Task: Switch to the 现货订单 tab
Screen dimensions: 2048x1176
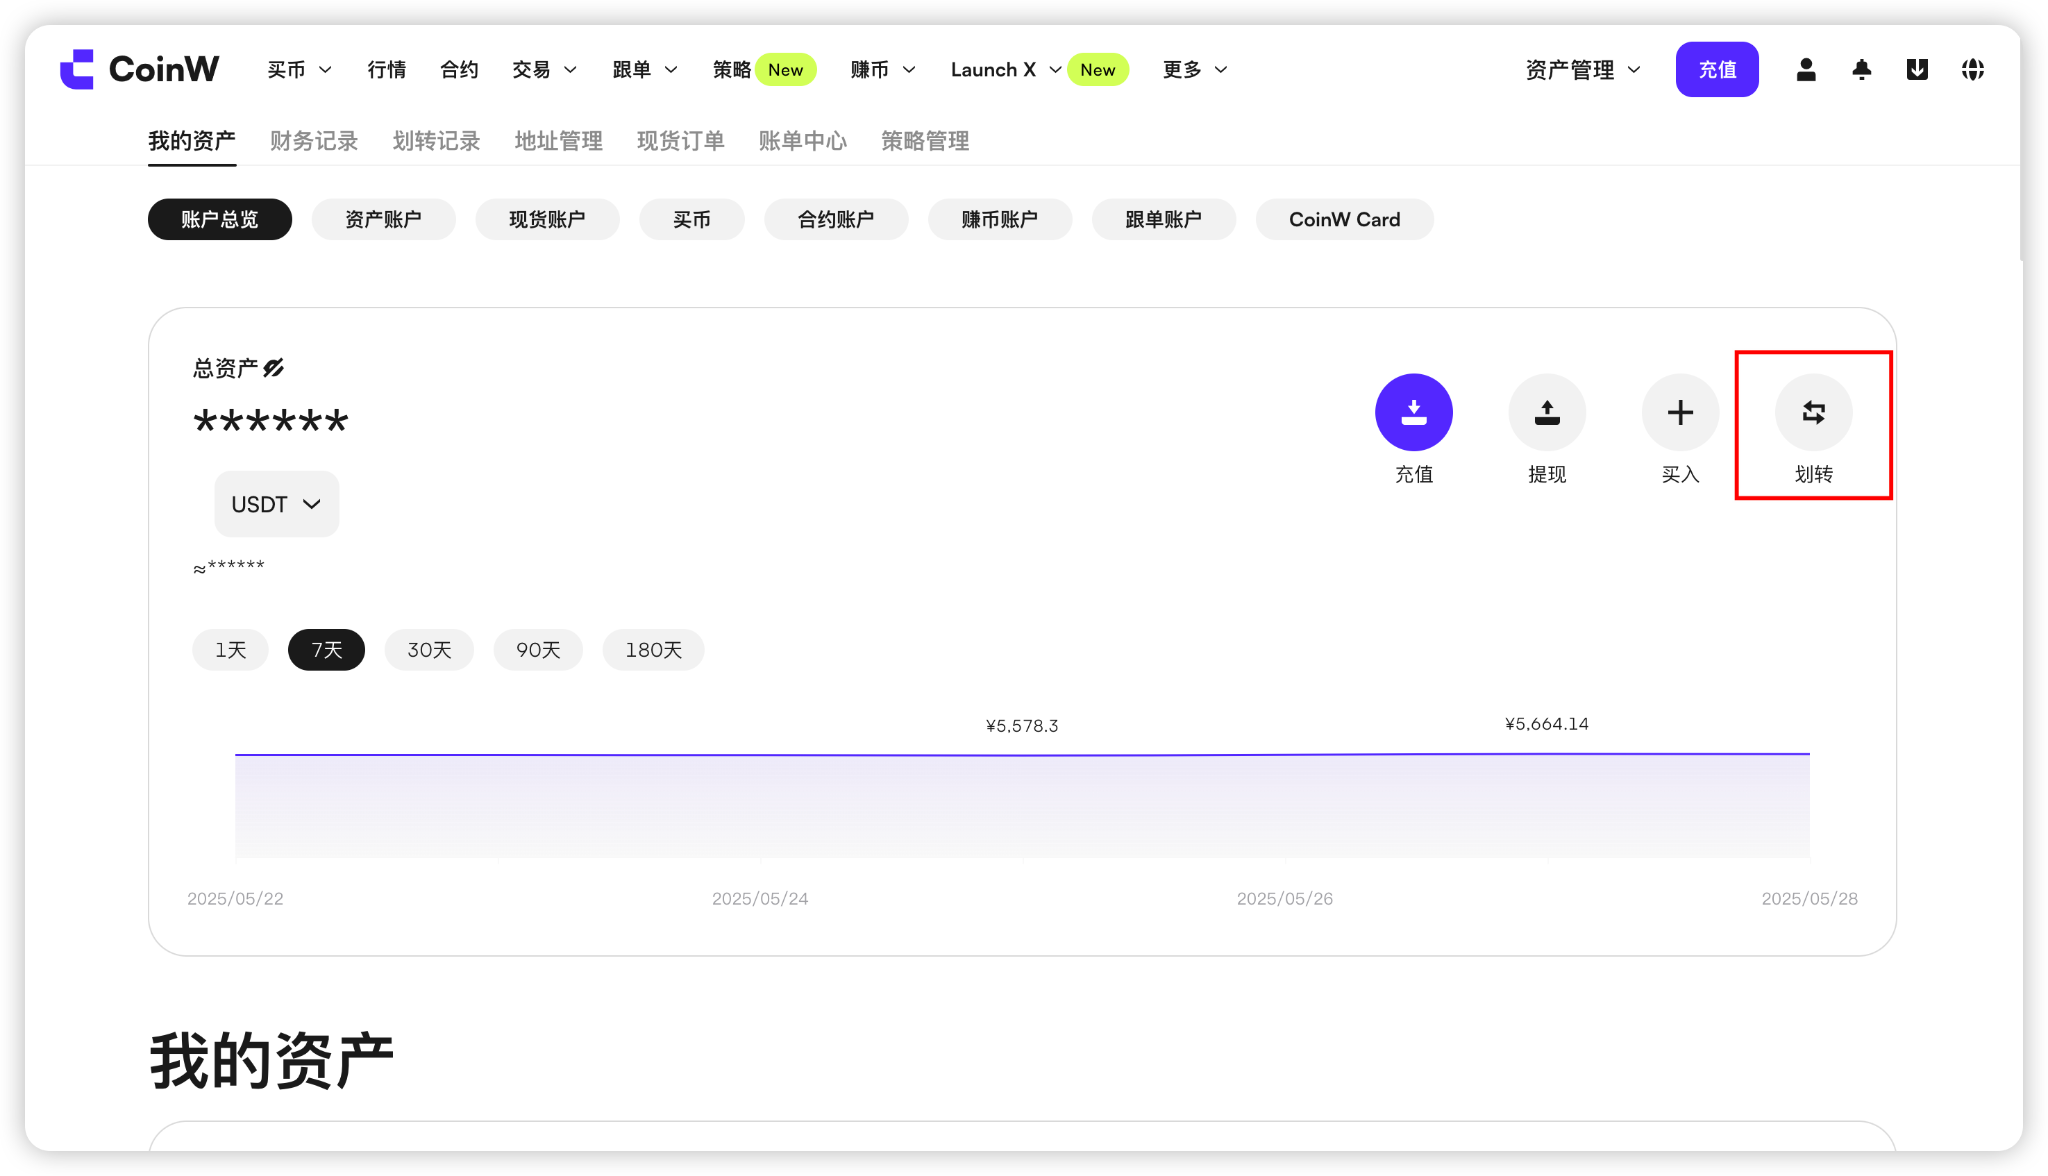Action: [x=680, y=141]
